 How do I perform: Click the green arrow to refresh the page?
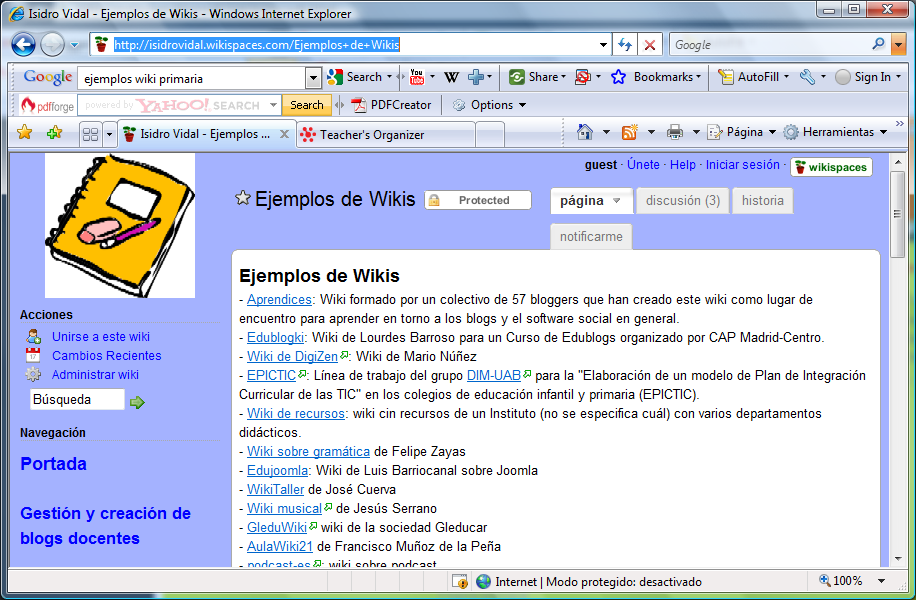(x=625, y=44)
